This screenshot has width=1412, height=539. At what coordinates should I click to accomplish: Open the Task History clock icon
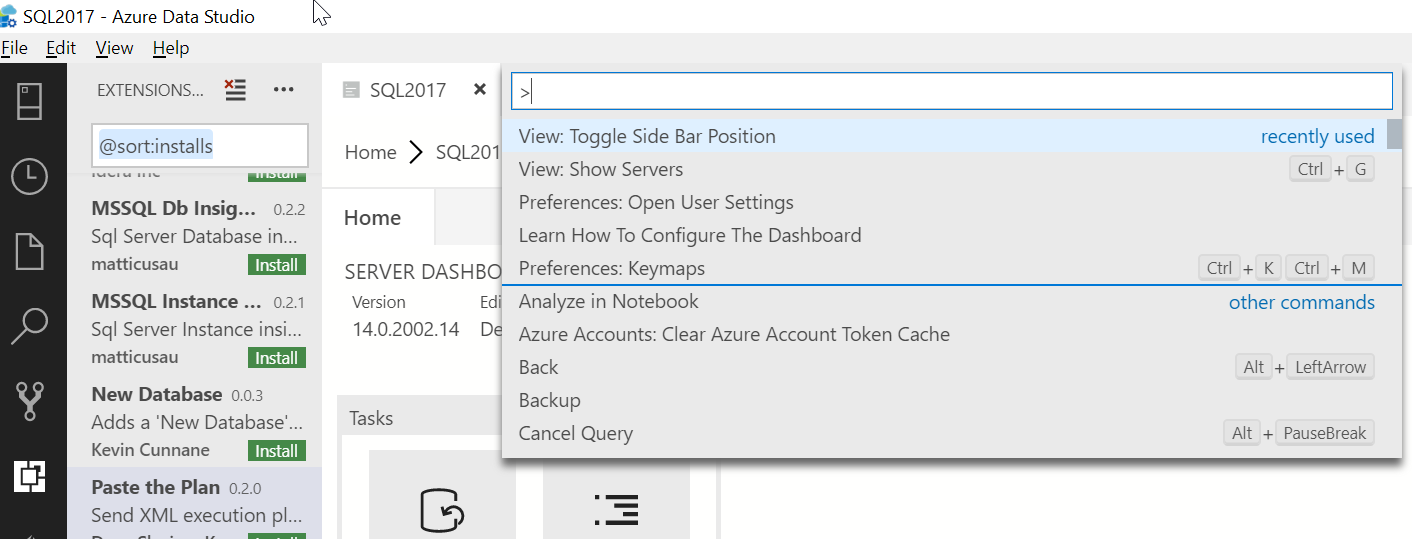30,176
